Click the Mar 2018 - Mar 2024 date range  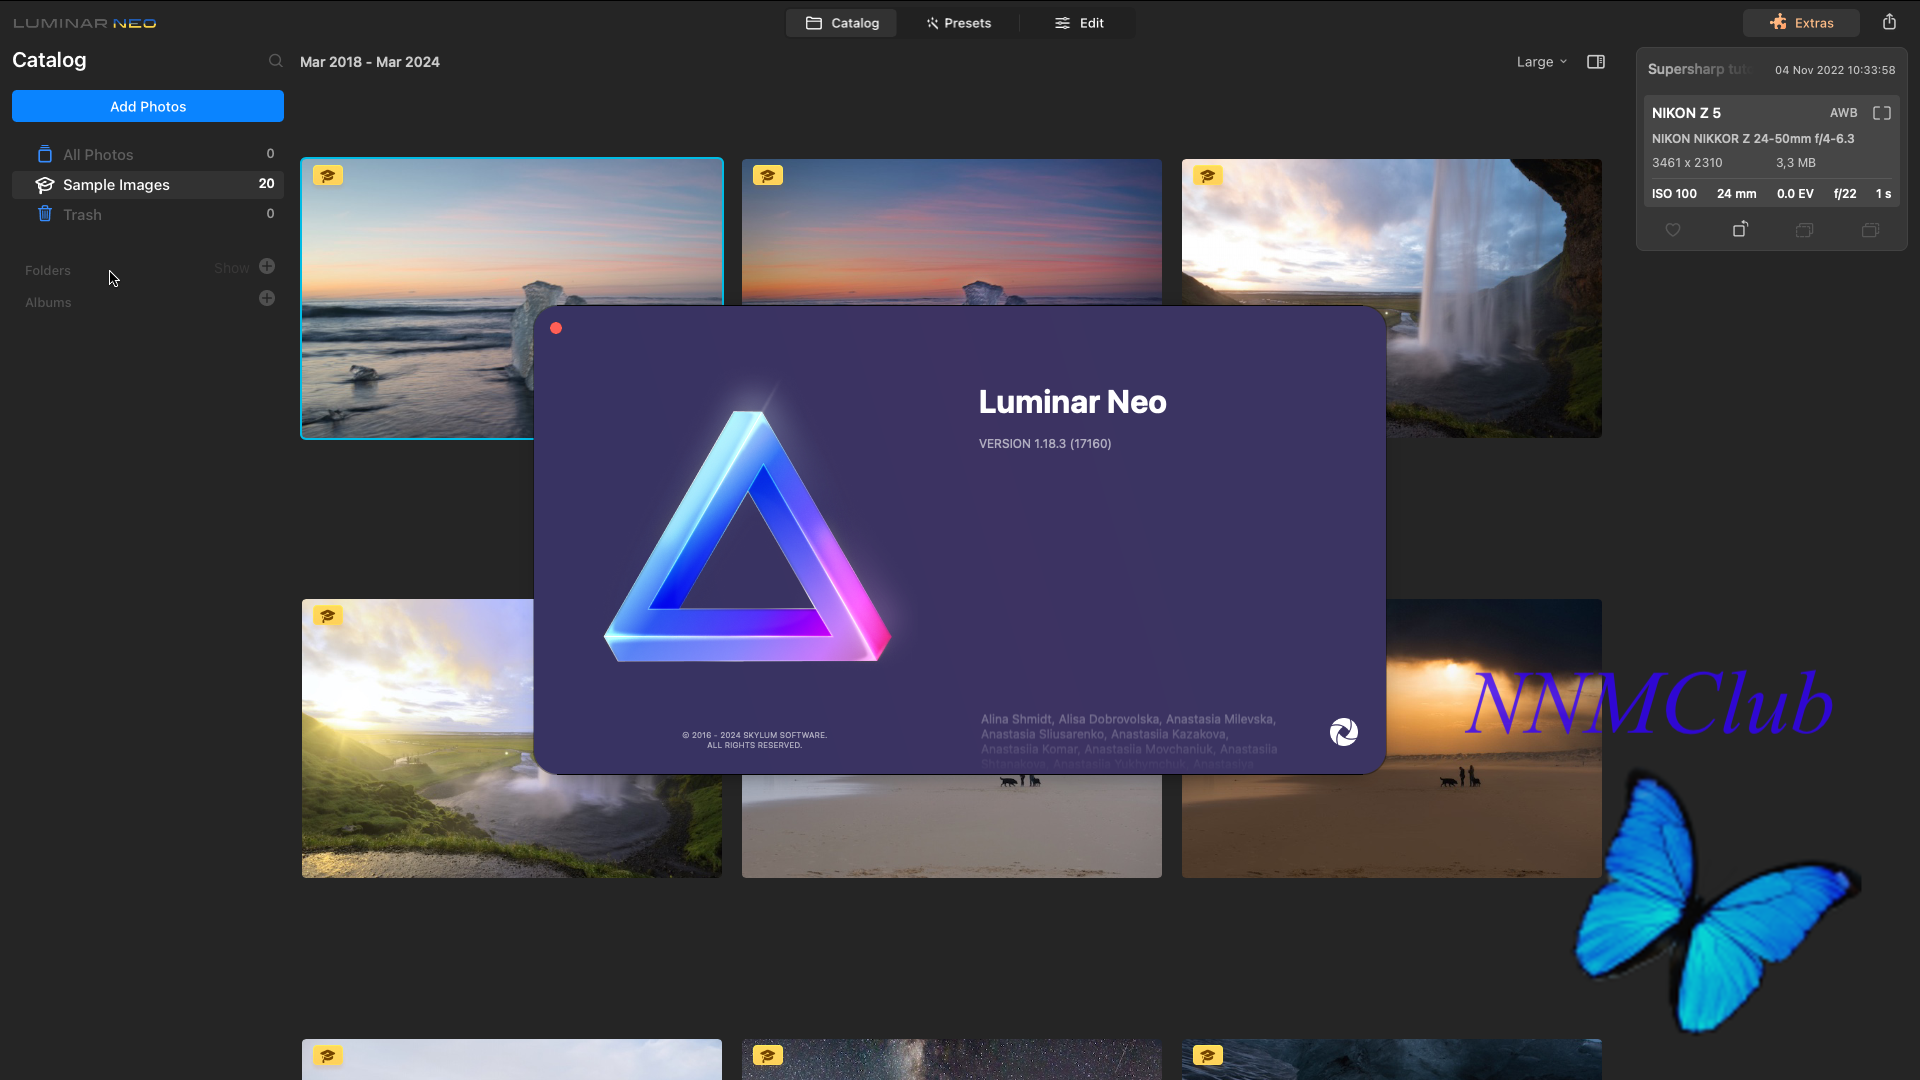click(370, 62)
